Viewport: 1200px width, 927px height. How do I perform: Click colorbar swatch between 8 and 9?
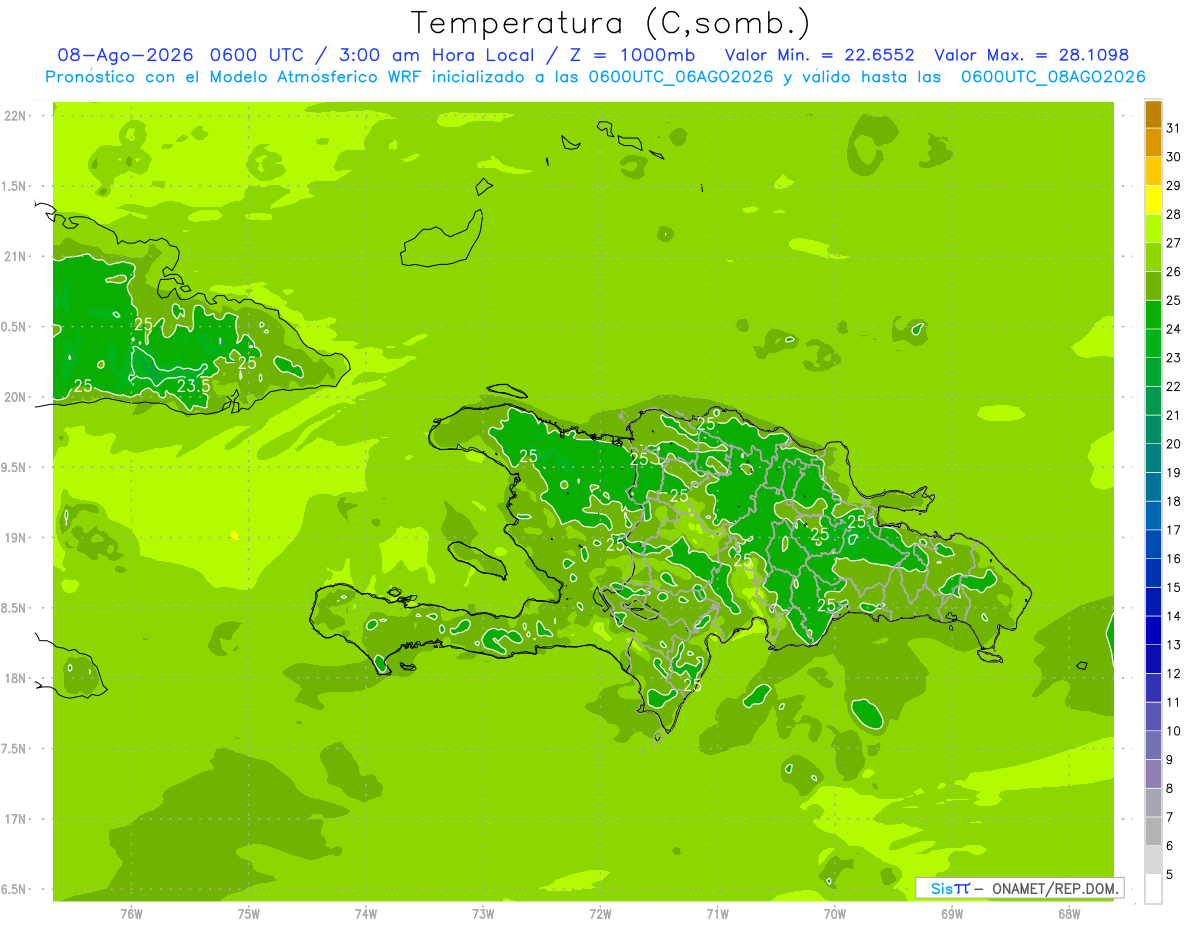[1153, 774]
